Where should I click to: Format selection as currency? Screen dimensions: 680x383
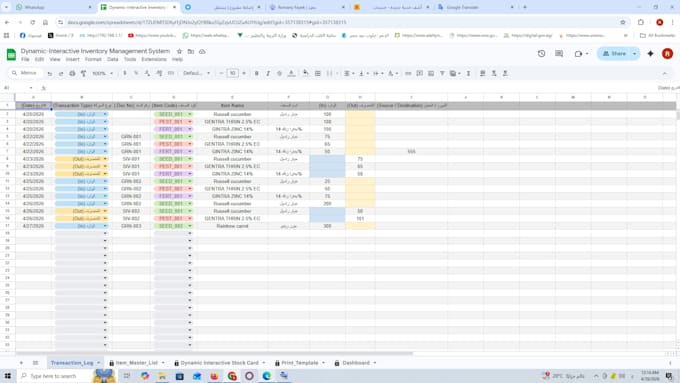click(124, 73)
